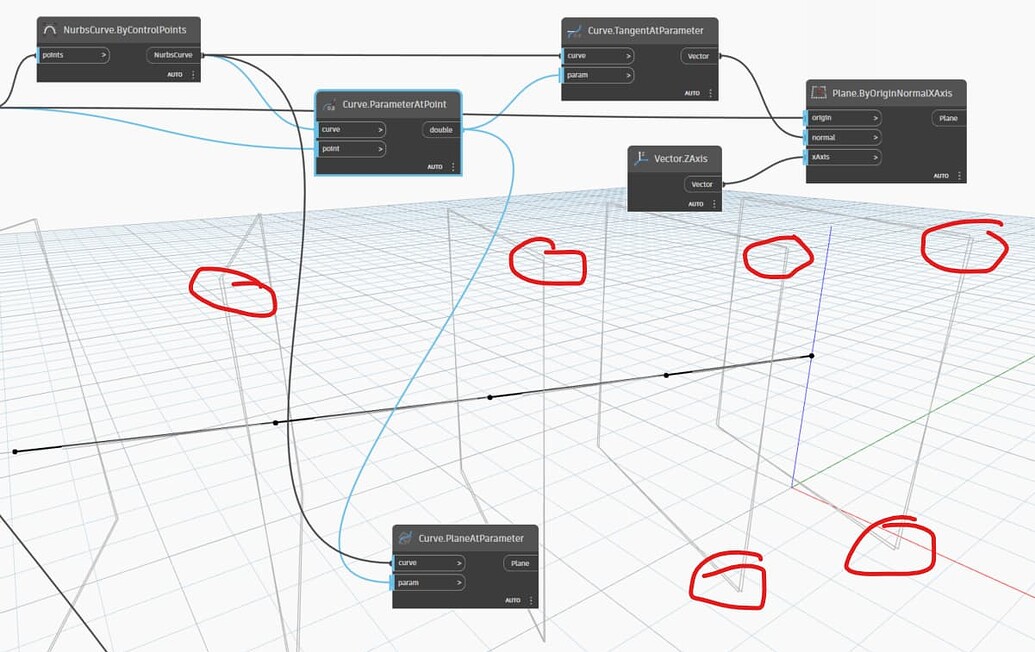Click the Curve.TangentAtParameter node header icon
Viewport: 1035px width, 652px height.
pyautogui.click(x=575, y=31)
